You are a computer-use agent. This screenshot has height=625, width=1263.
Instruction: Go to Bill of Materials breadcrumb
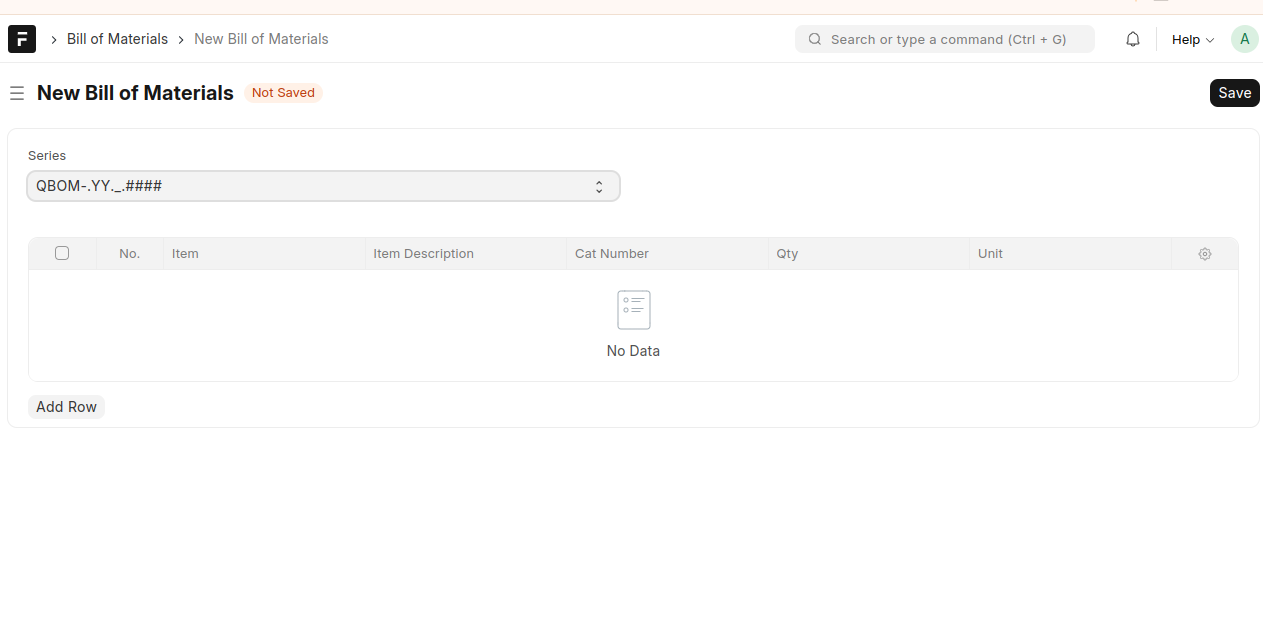pos(117,39)
